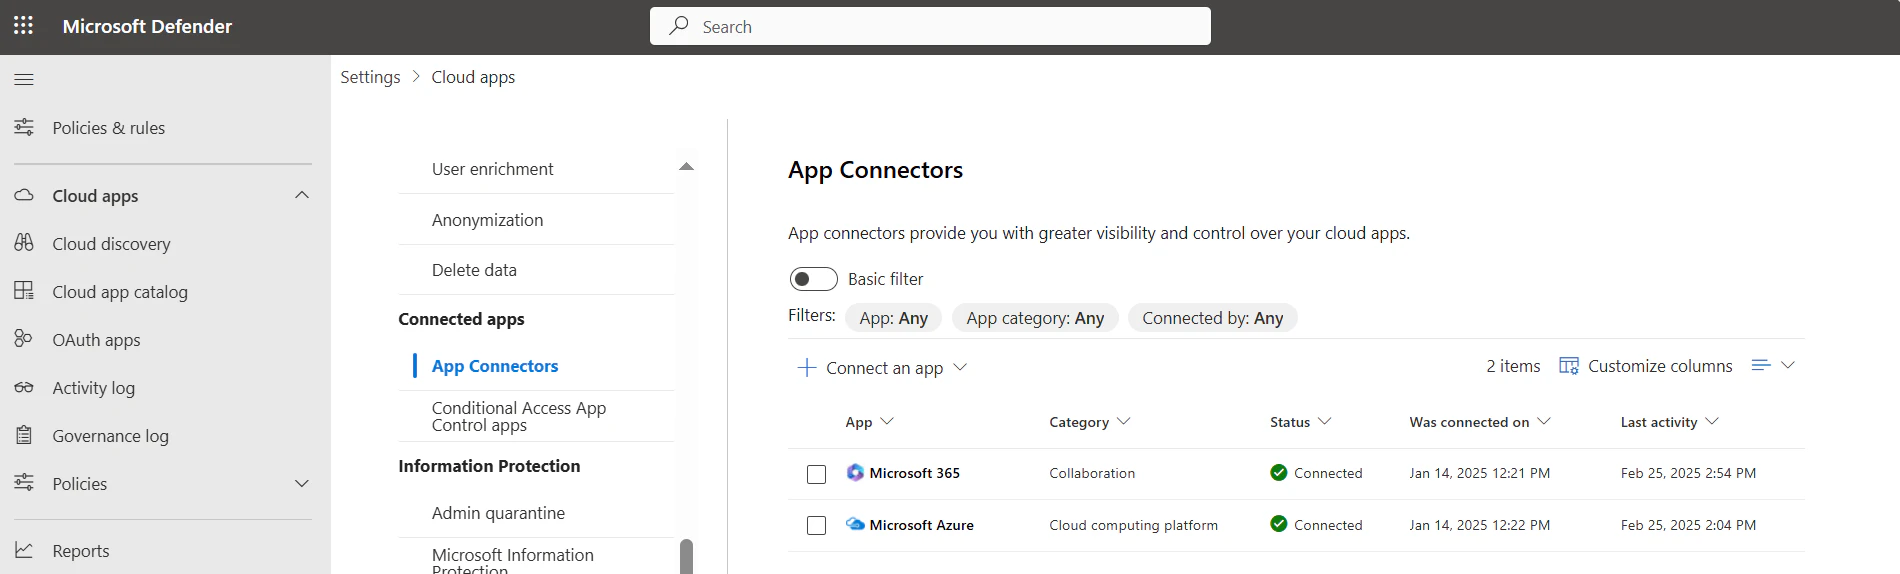Check the Microsoft 365 row checkbox
This screenshot has height=574, width=1900.
coord(816,474)
